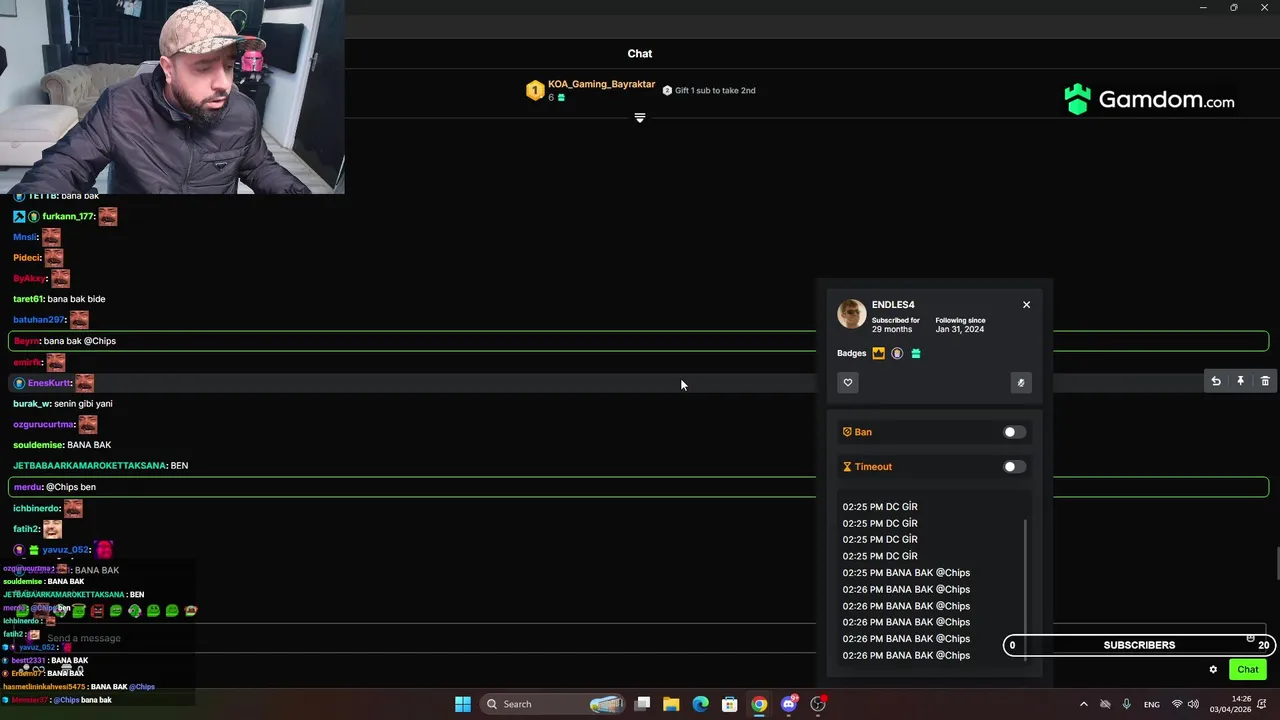Click ichbinerdo username
Viewport: 1280px width, 720px height.
tap(37, 509)
